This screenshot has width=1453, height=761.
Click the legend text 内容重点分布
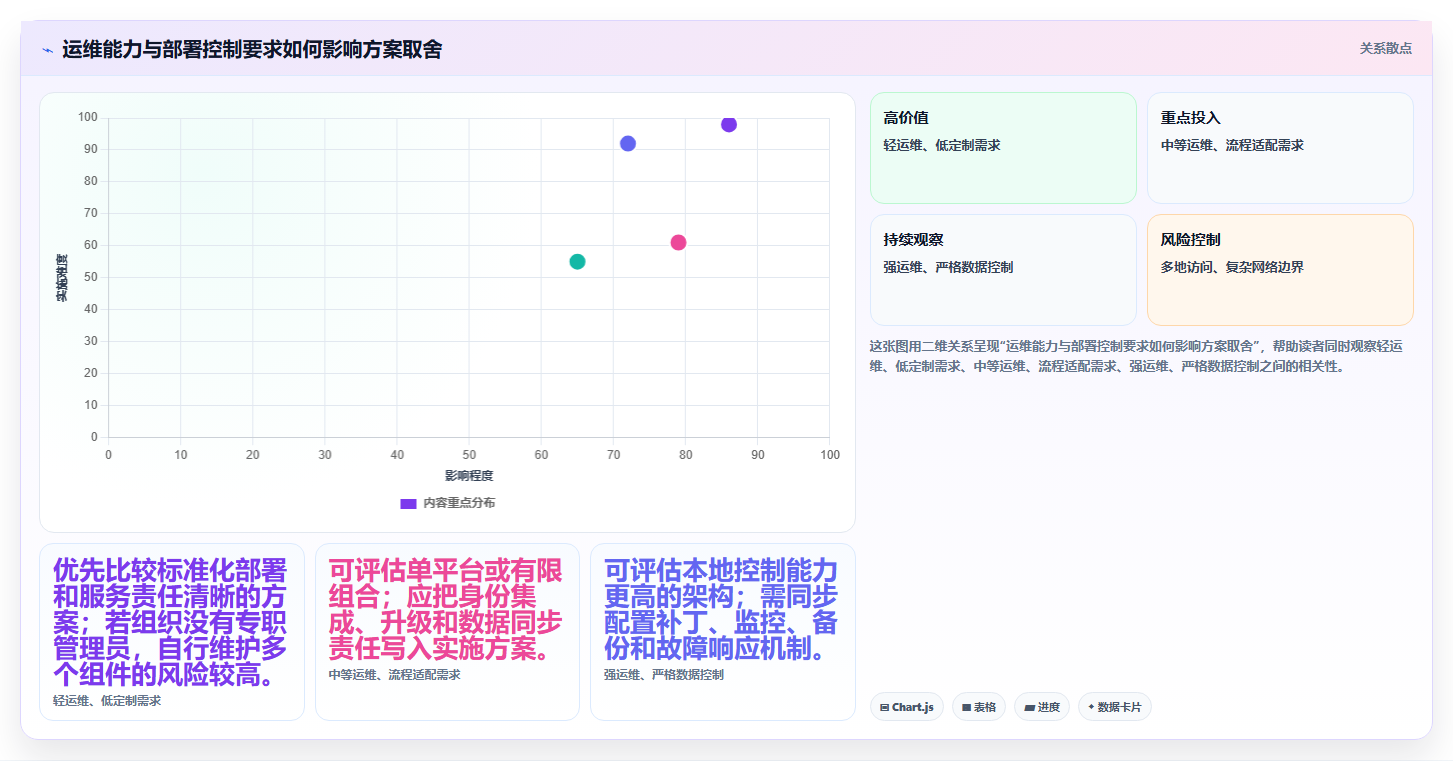(459, 503)
